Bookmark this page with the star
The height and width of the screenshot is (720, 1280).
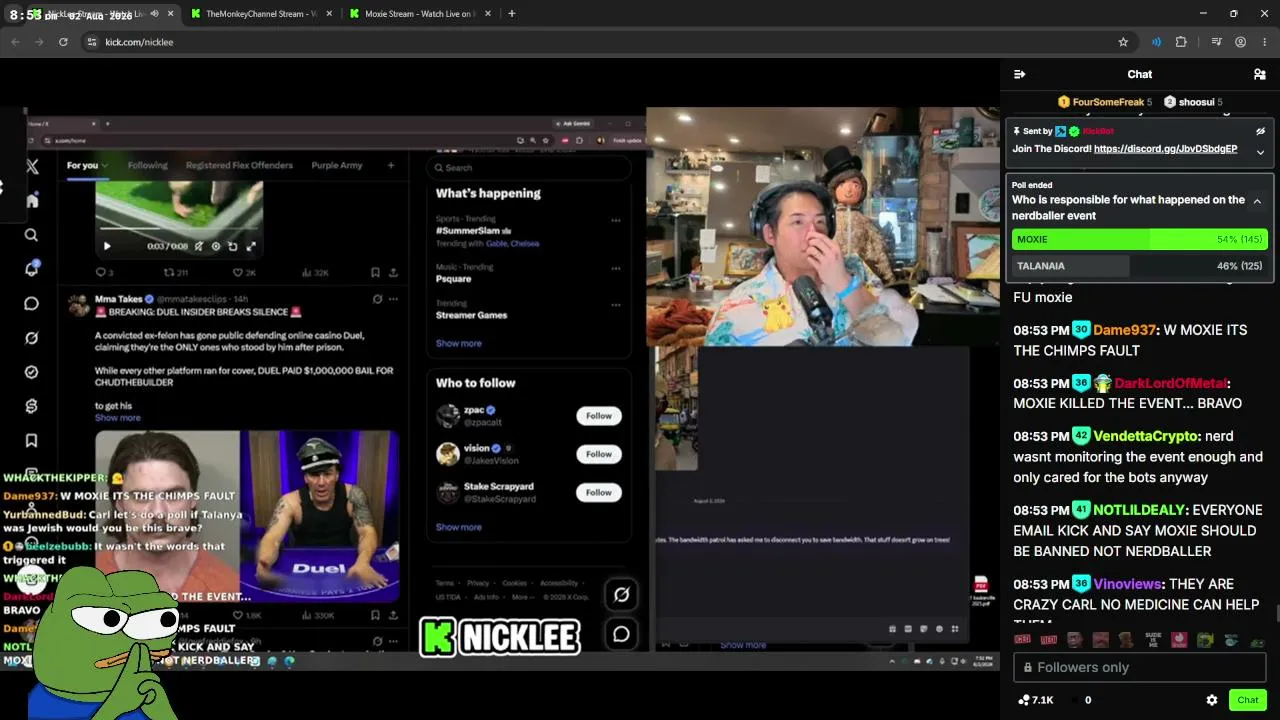[x=1123, y=42]
